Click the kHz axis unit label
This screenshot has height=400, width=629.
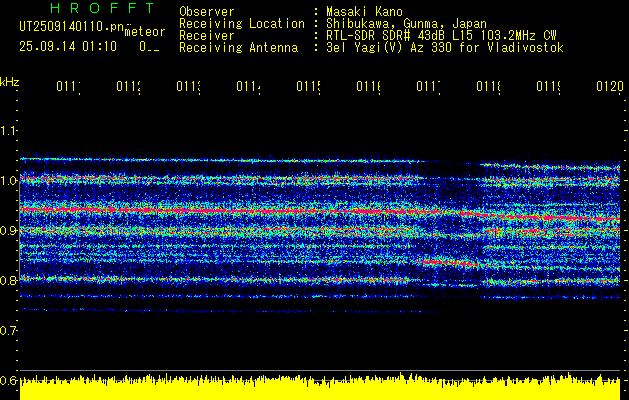pyautogui.click(x=9, y=82)
